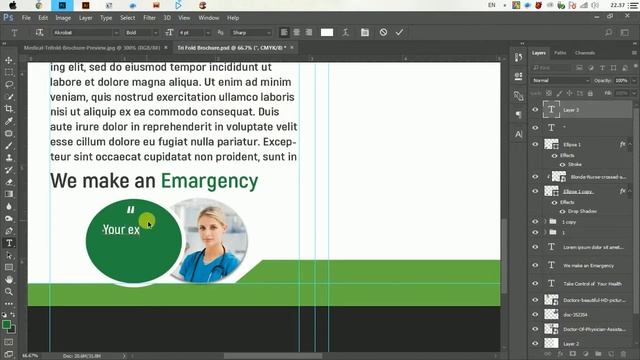
Task: Open the Apple menu
Action: coord(13,5)
